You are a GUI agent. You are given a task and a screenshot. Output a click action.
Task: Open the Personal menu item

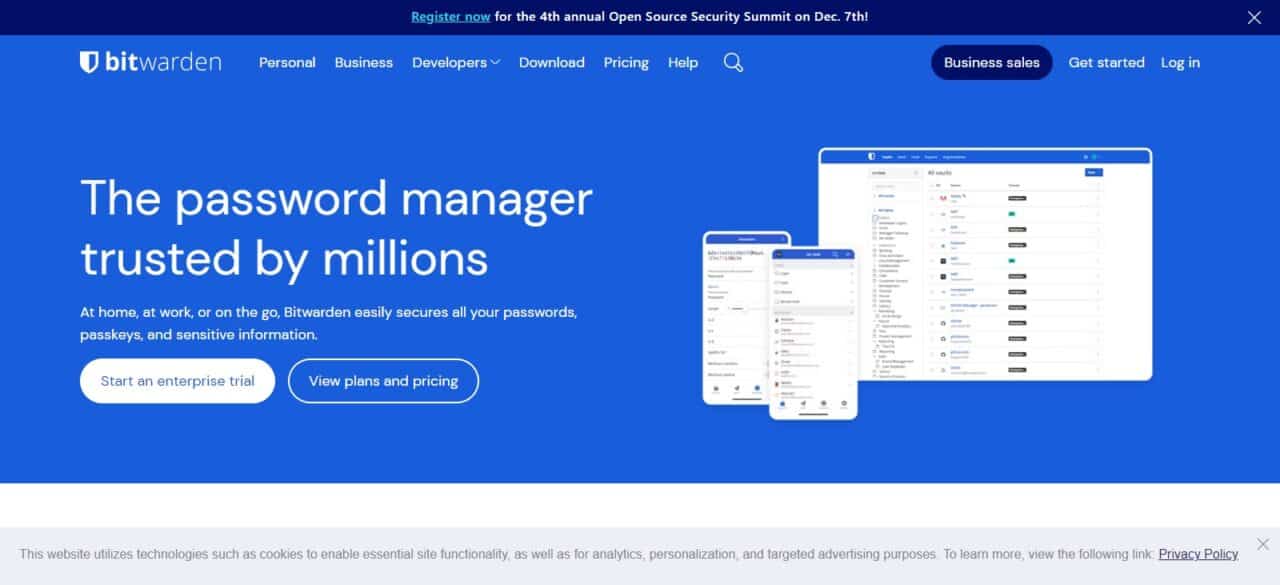pyautogui.click(x=287, y=62)
